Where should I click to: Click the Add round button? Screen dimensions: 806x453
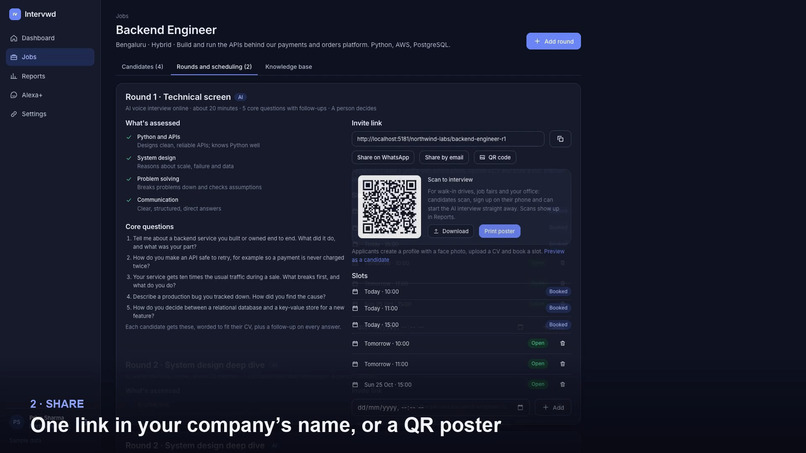pyautogui.click(x=553, y=41)
